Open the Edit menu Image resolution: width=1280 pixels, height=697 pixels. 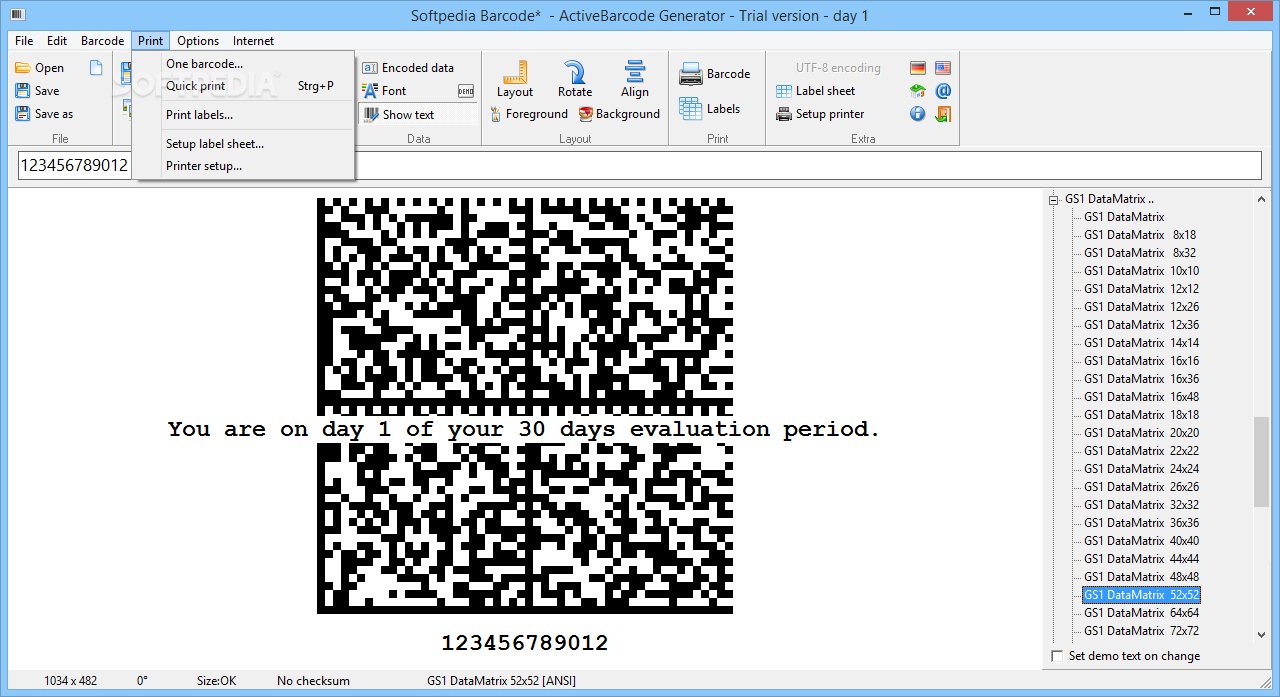57,41
